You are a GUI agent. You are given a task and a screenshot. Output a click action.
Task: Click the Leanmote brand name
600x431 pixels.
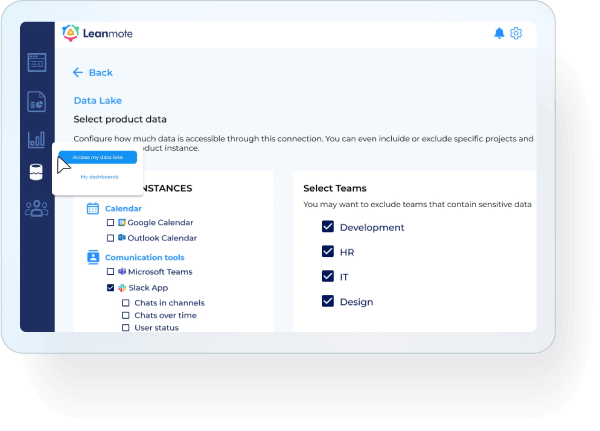pyautogui.click(x=108, y=34)
